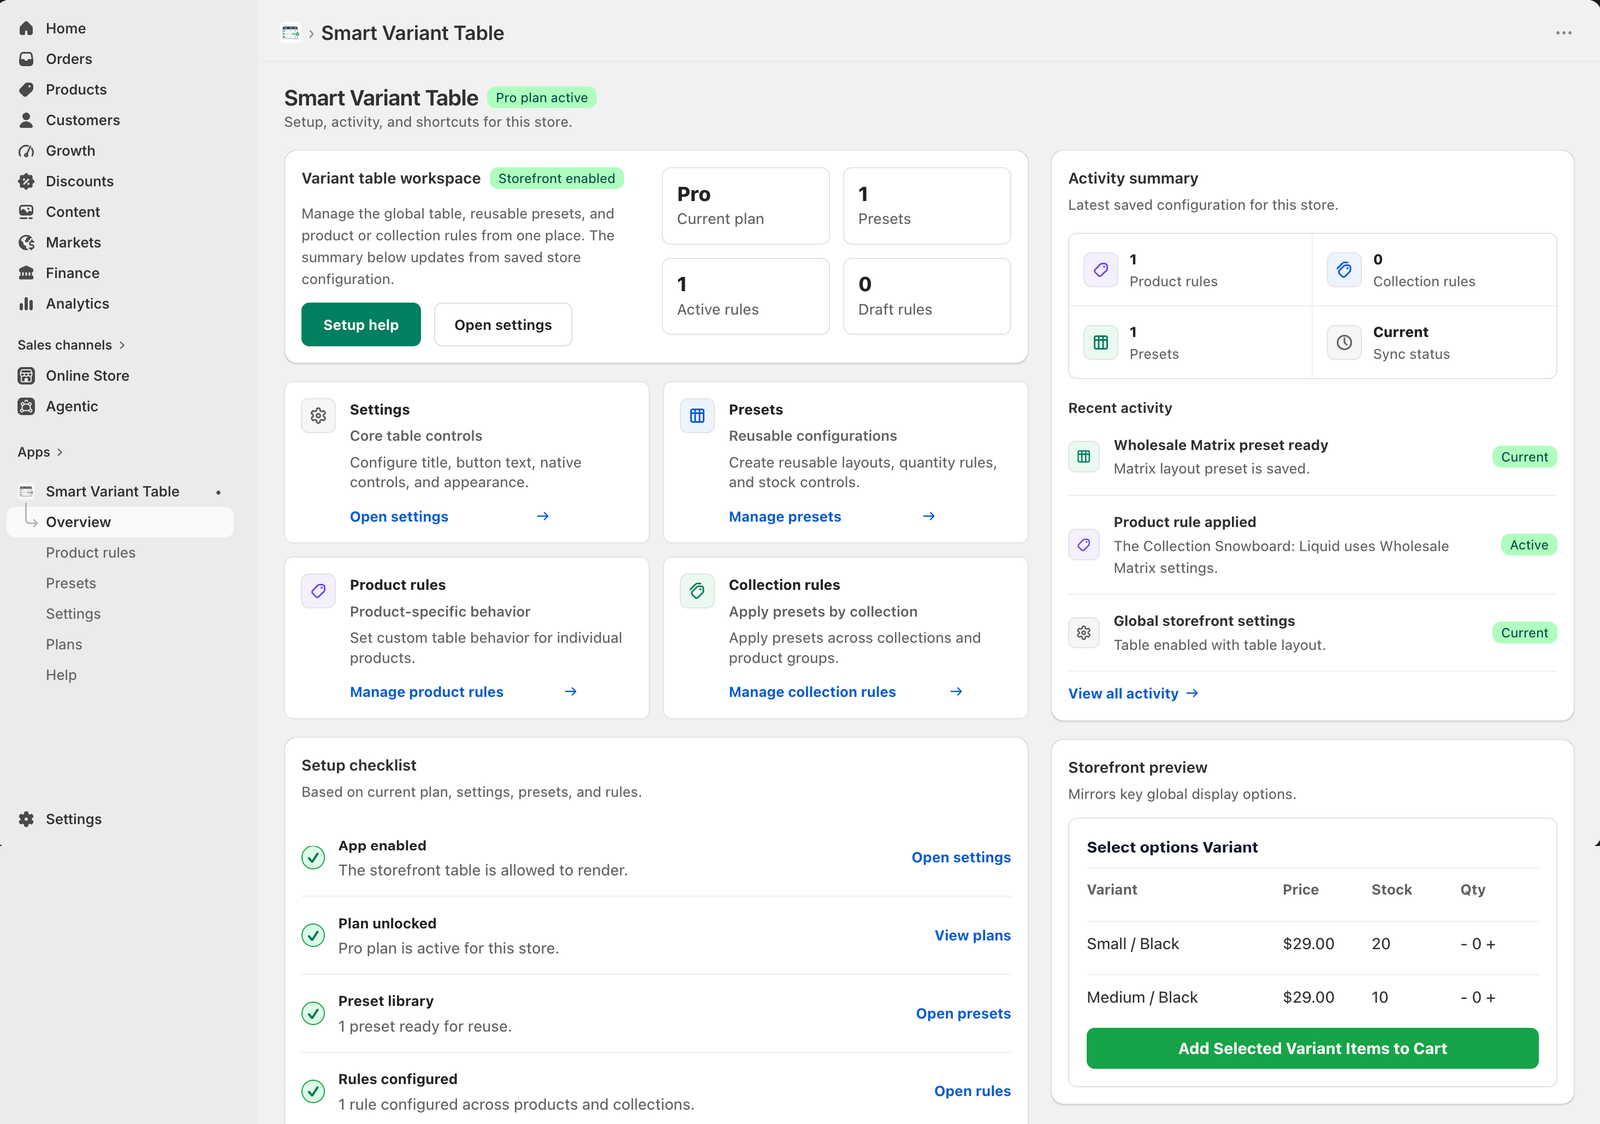The height and width of the screenshot is (1124, 1600).
Task: Click the Presets grid icon in Activity summary
Action: point(1101,343)
